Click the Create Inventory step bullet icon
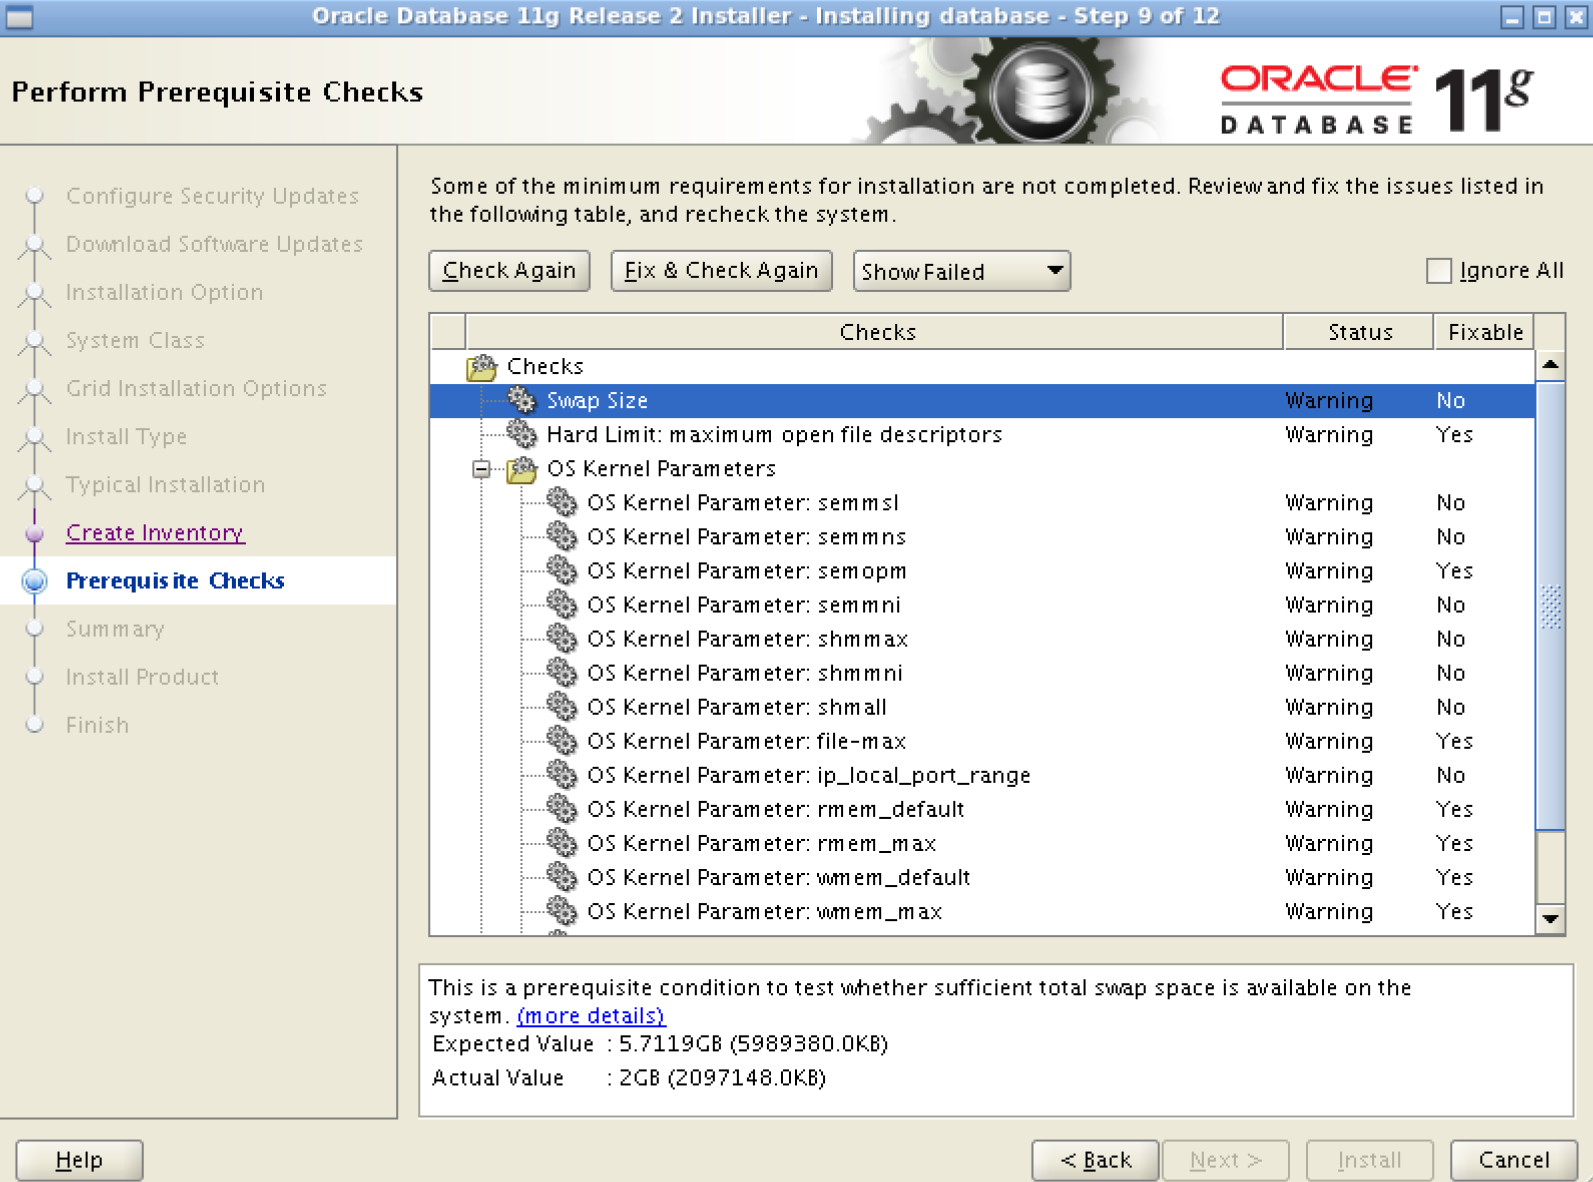This screenshot has height=1182, width=1593. 35,533
